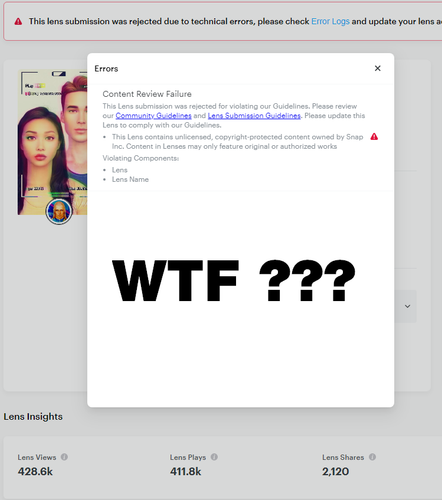The image size is (442, 500).
Task: Click the red warning icon beside copyright message
Action: (x=374, y=137)
